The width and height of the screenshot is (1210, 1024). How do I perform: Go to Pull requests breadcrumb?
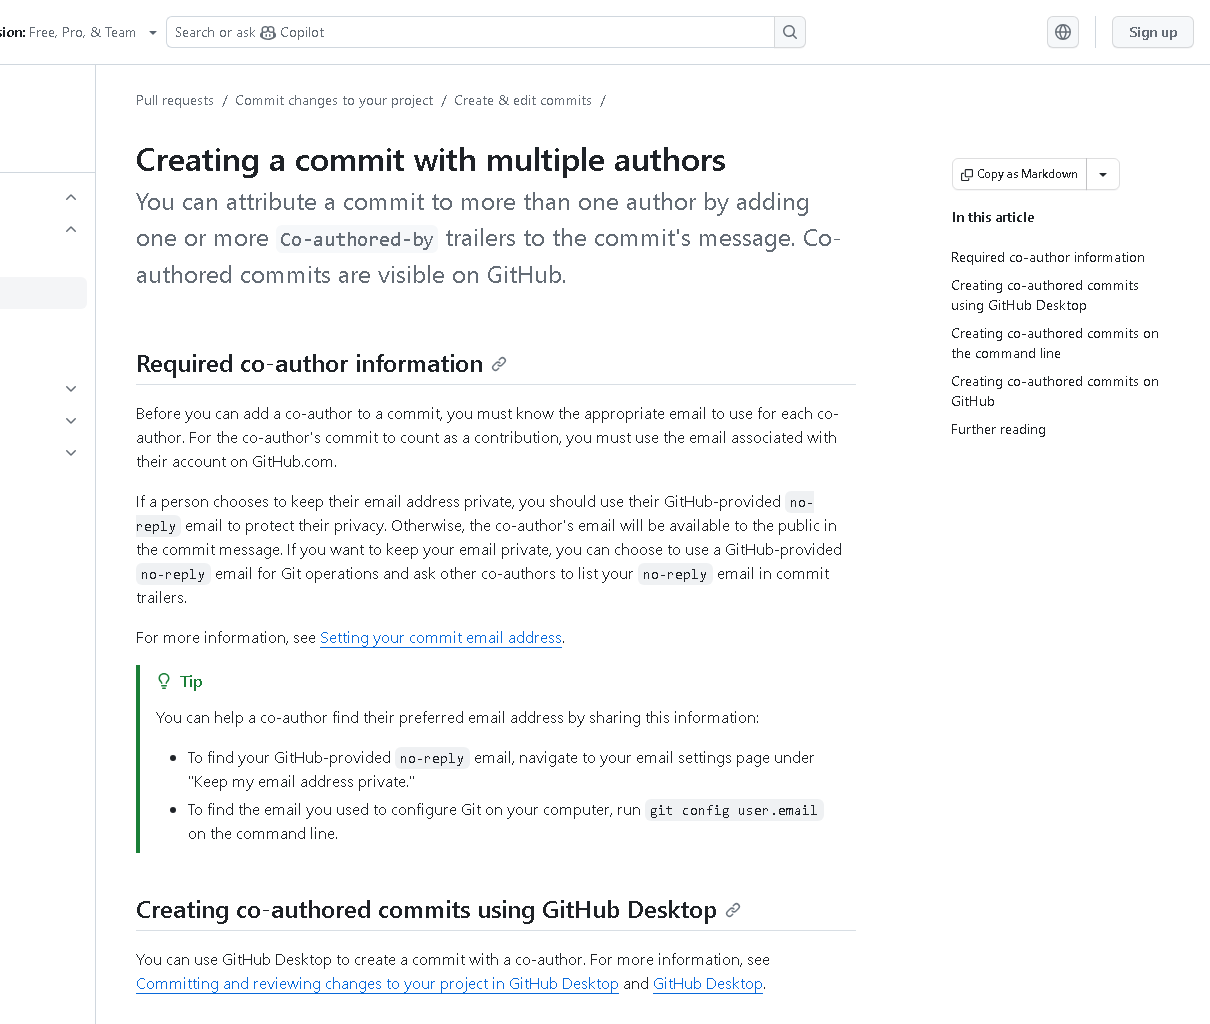click(175, 100)
